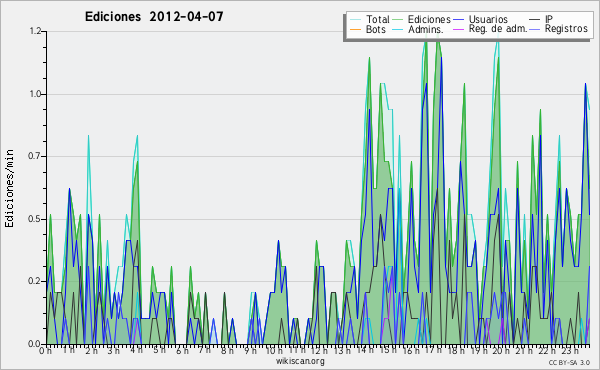
Task: Select the Ediciones legend label
Action: tap(429, 19)
